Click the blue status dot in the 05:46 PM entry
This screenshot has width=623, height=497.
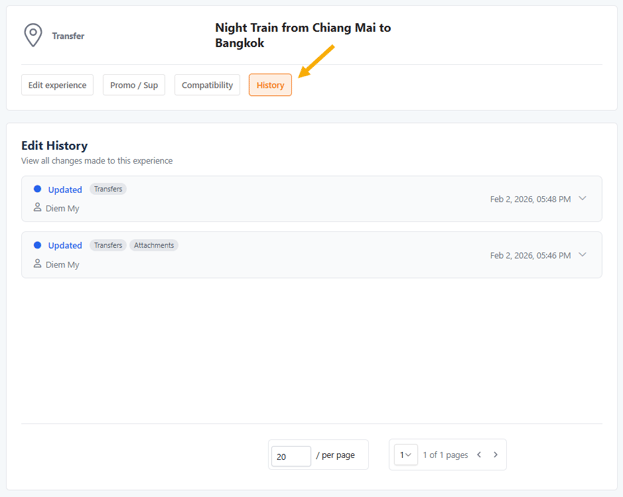tap(38, 245)
